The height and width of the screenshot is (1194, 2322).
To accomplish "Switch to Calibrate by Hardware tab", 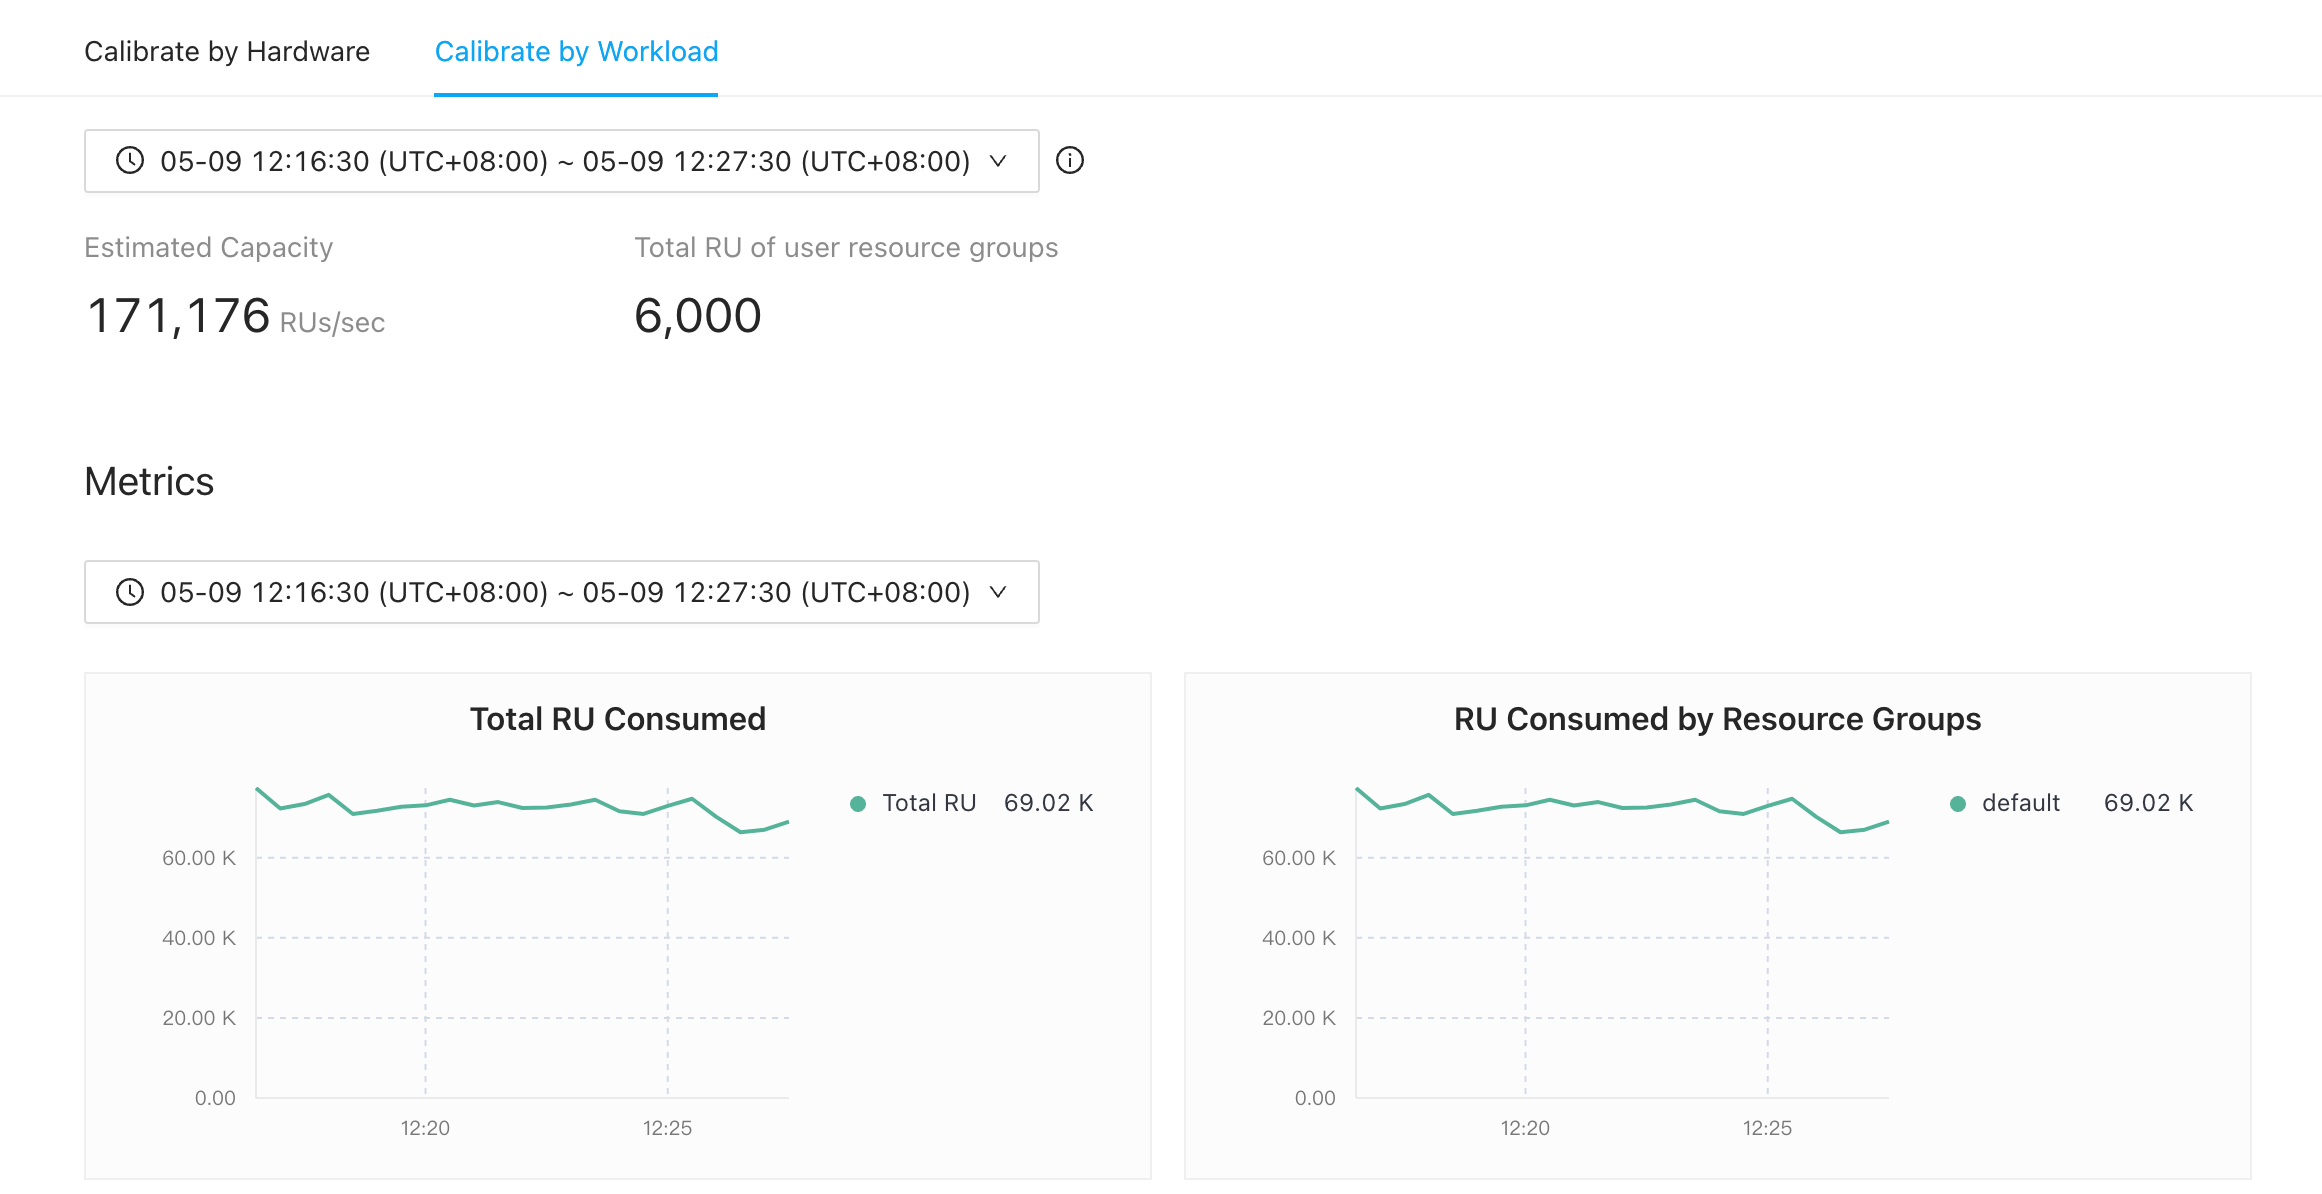I will coord(227,51).
